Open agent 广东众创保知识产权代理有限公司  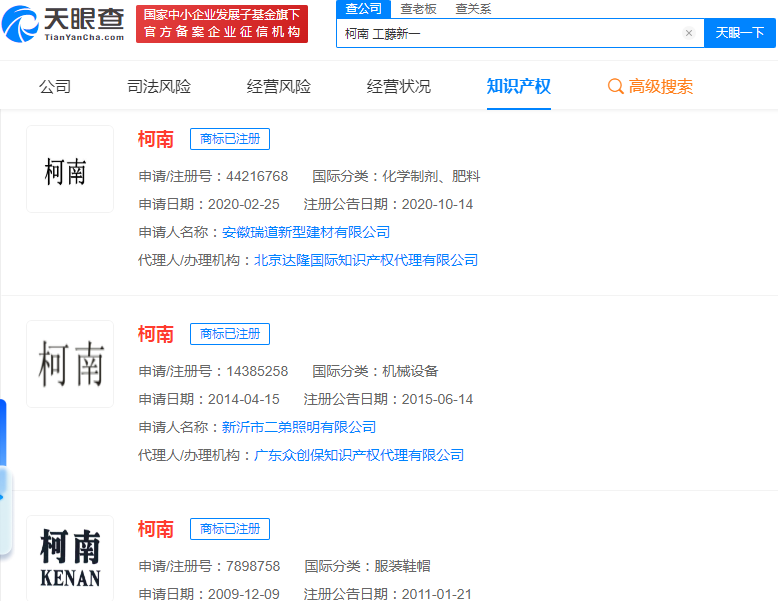(359, 455)
